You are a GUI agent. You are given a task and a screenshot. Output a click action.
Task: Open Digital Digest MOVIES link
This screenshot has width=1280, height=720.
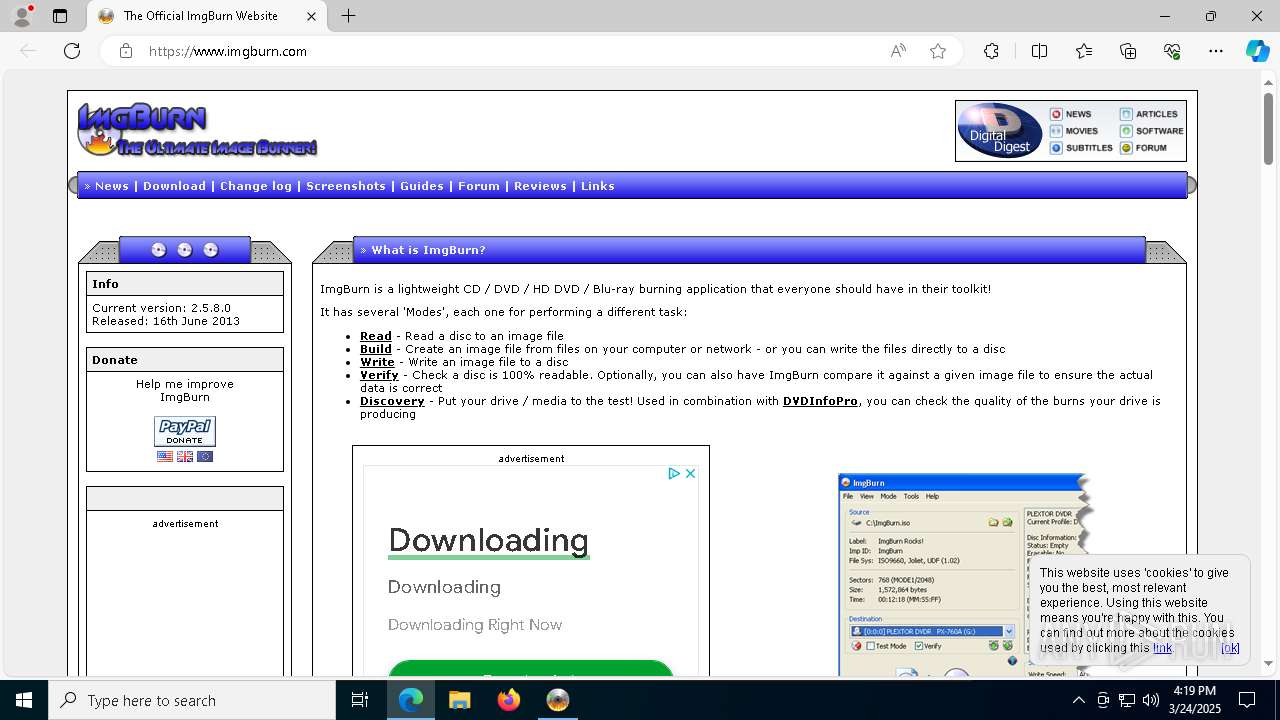click(1074, 131)
